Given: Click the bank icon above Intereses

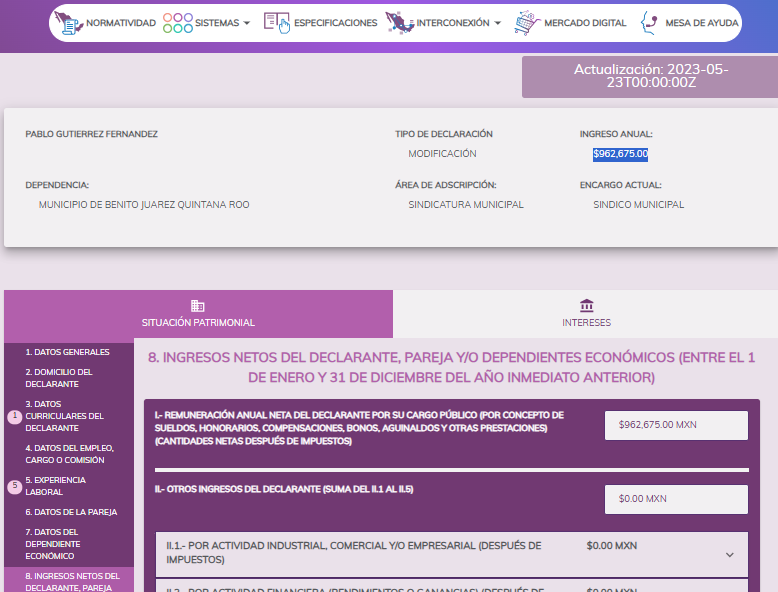Looking at the screenshot, I should pyautogui.click(x=586, y=306).
